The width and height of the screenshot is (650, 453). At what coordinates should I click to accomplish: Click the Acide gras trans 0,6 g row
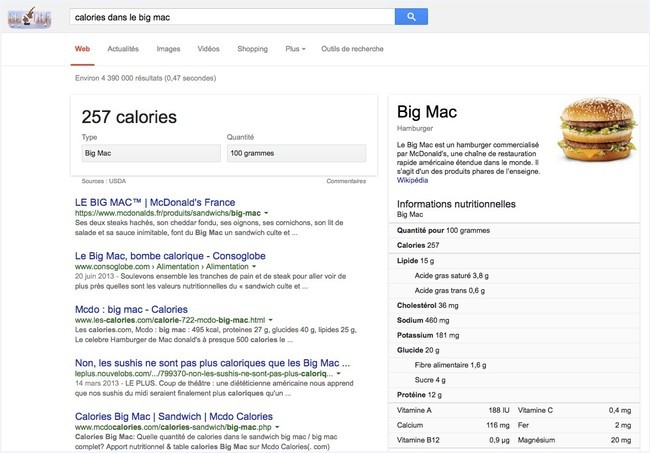pyautogui.click(x=514, y=291)
